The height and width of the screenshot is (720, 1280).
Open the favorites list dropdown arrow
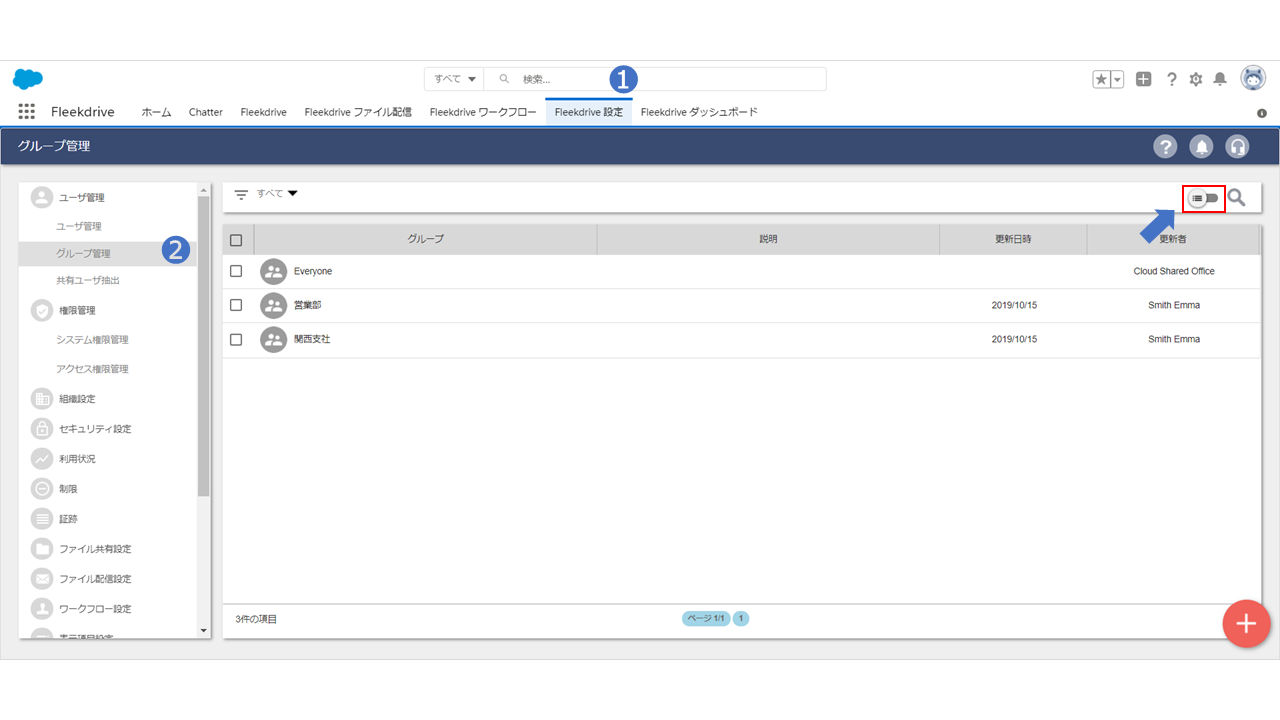1117,79
